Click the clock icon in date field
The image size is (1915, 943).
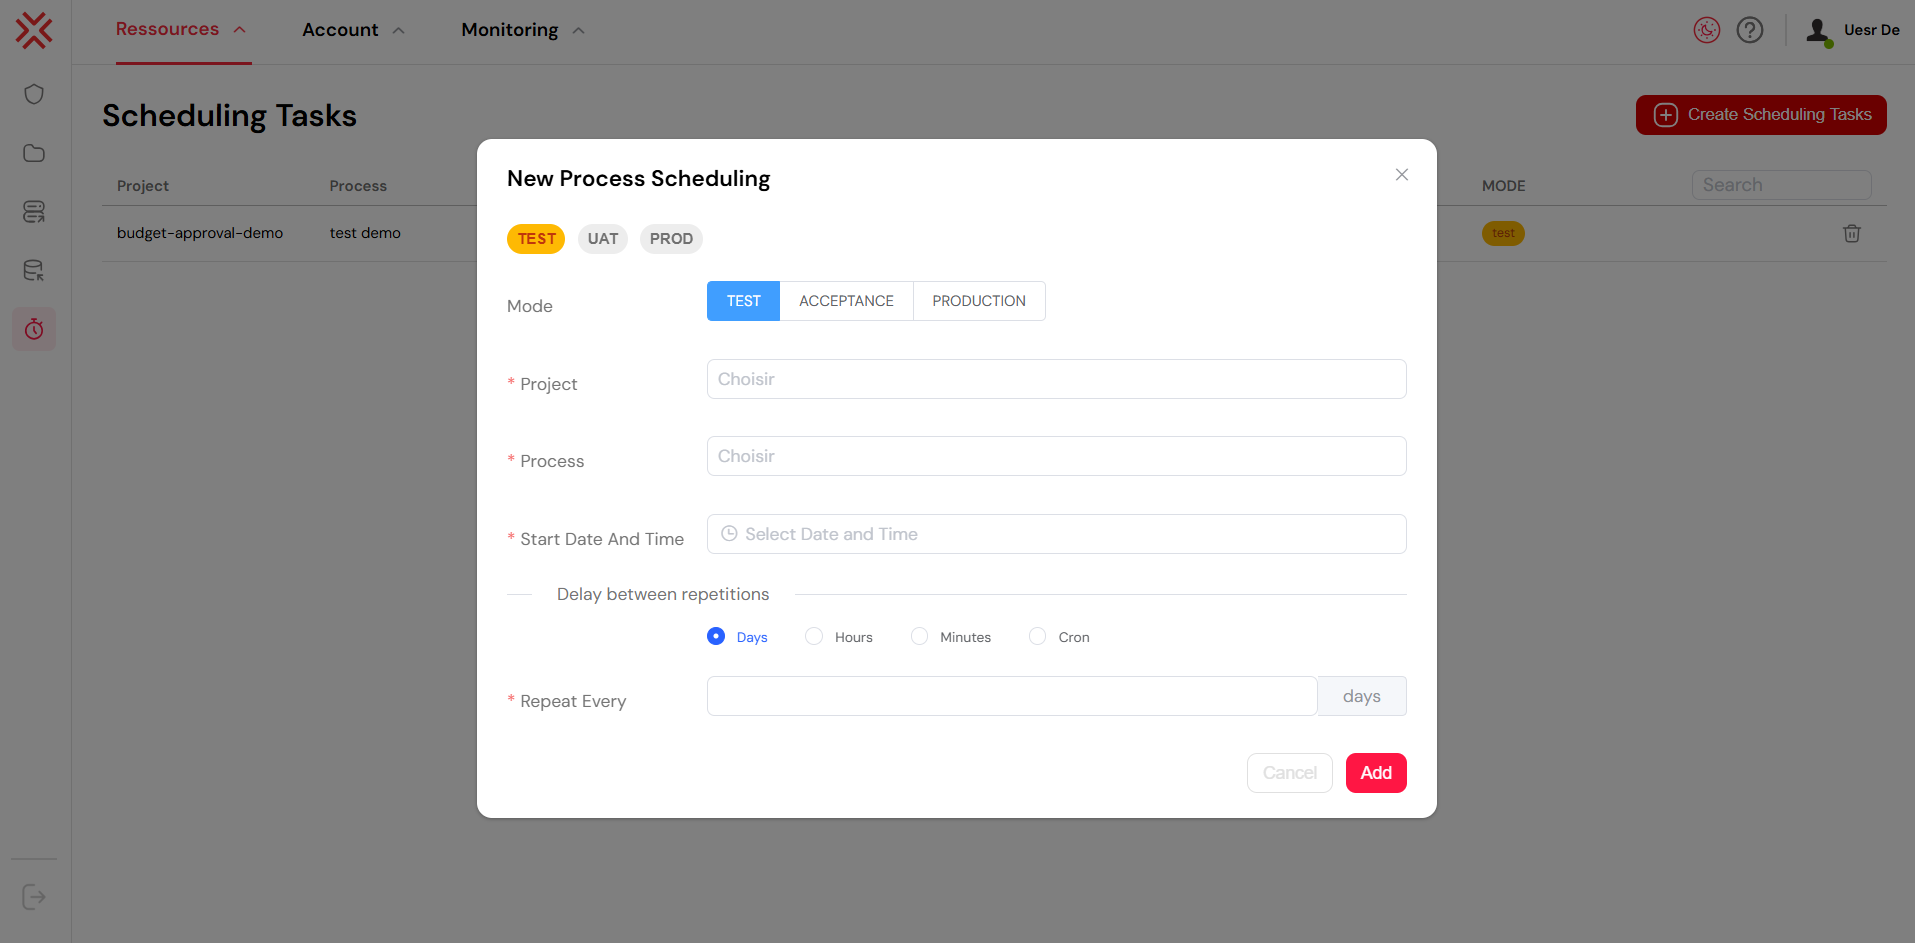[729, 534]
